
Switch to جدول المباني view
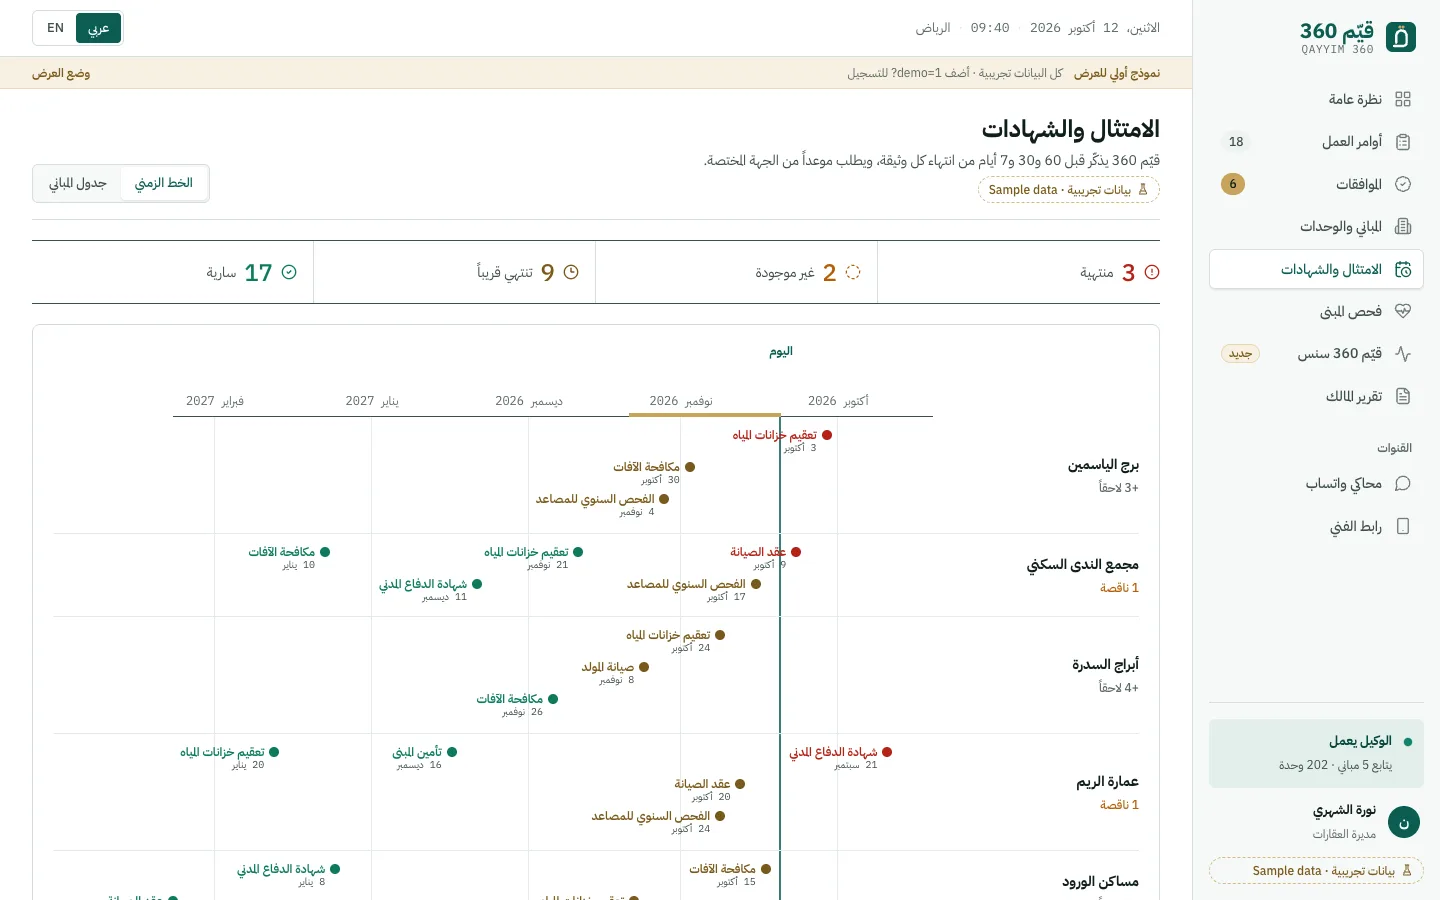coord(78,183)
